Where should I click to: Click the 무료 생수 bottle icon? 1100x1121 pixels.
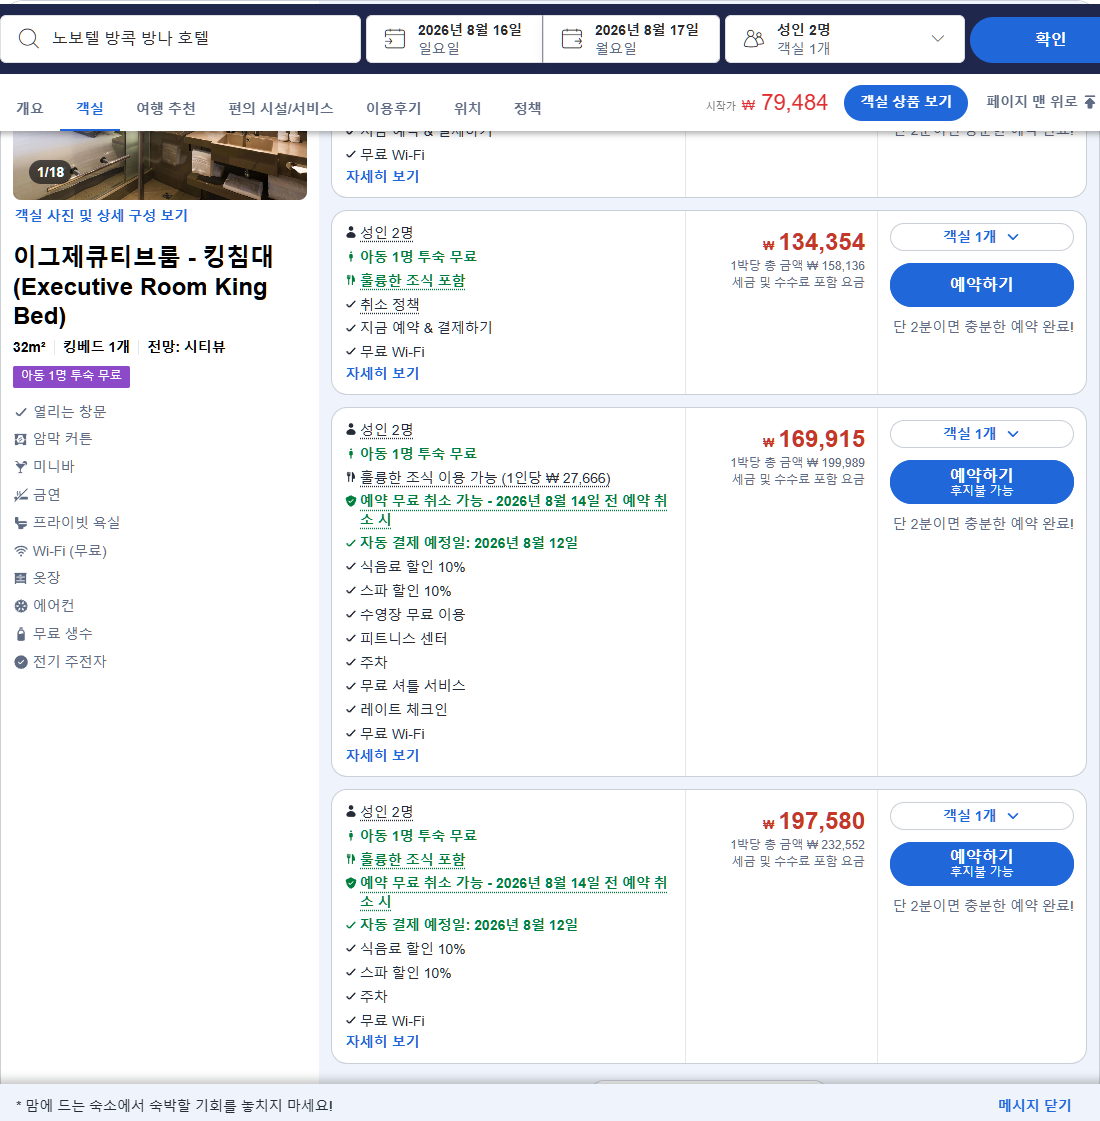point(21,634)
